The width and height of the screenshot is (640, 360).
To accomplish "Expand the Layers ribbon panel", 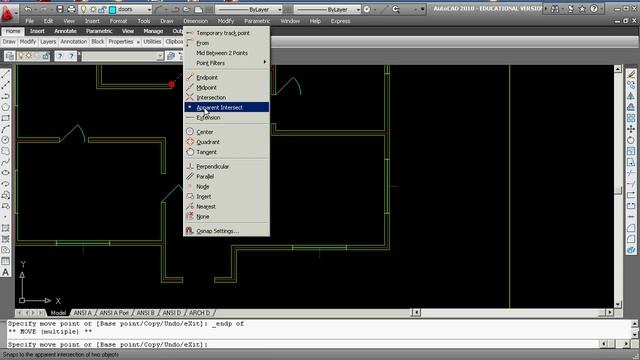I will click(x=48, y=42).
